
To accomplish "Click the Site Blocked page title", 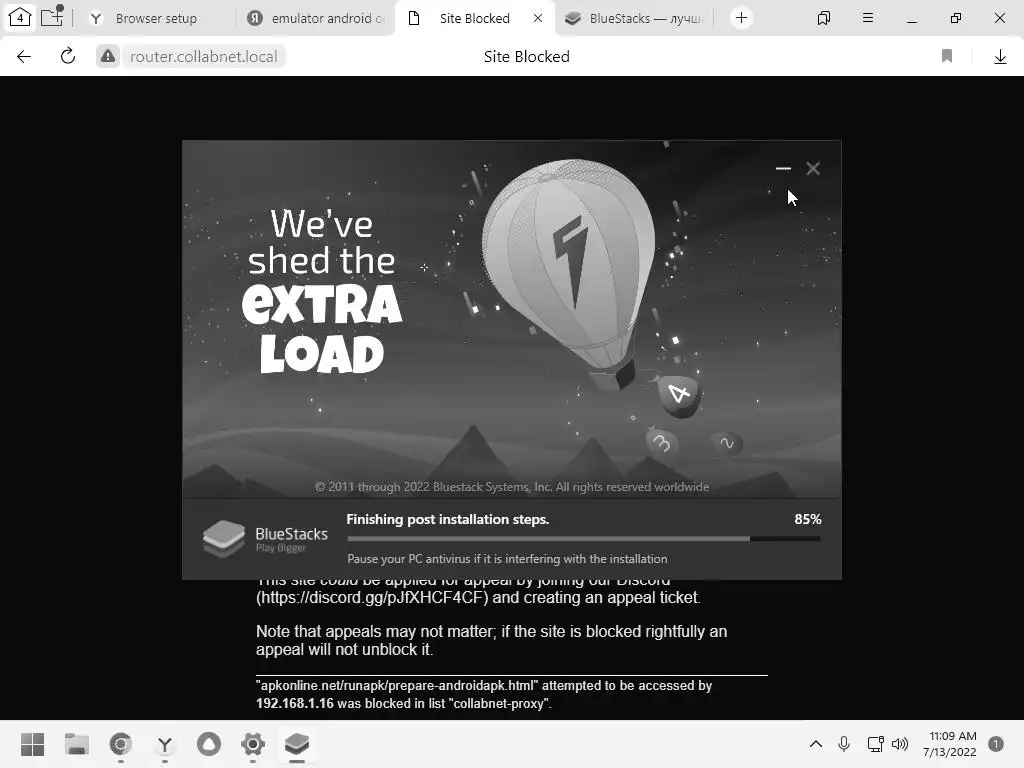I will 526,57.
